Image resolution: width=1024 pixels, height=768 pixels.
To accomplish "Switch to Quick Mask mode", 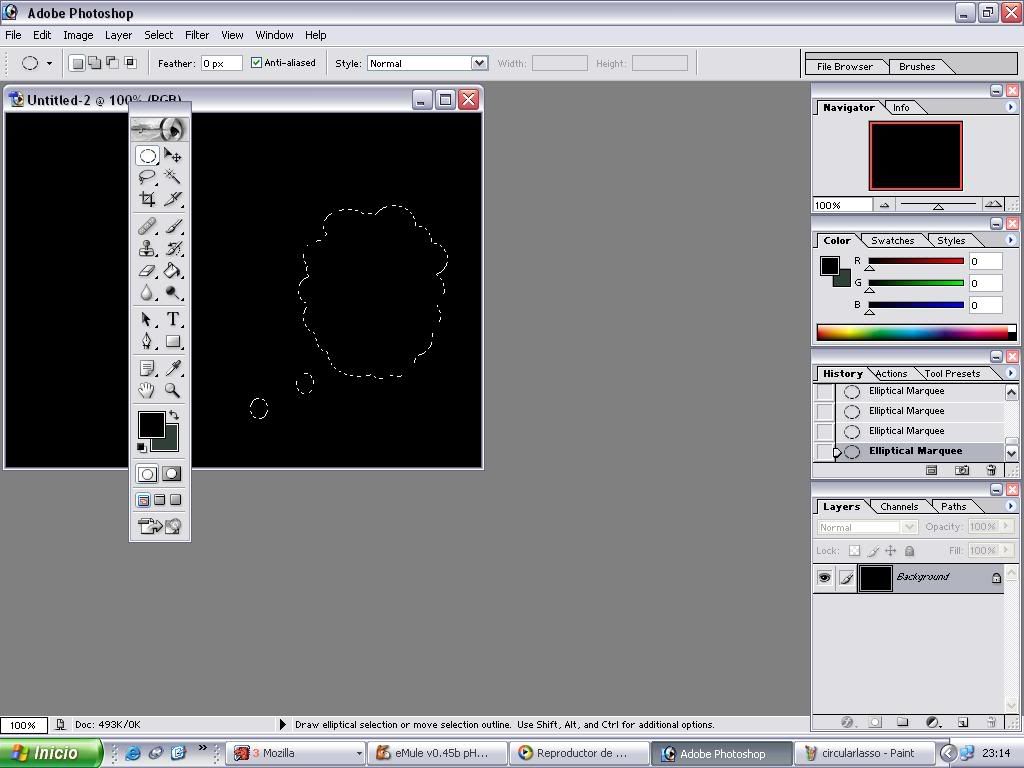I will point(172,474).
